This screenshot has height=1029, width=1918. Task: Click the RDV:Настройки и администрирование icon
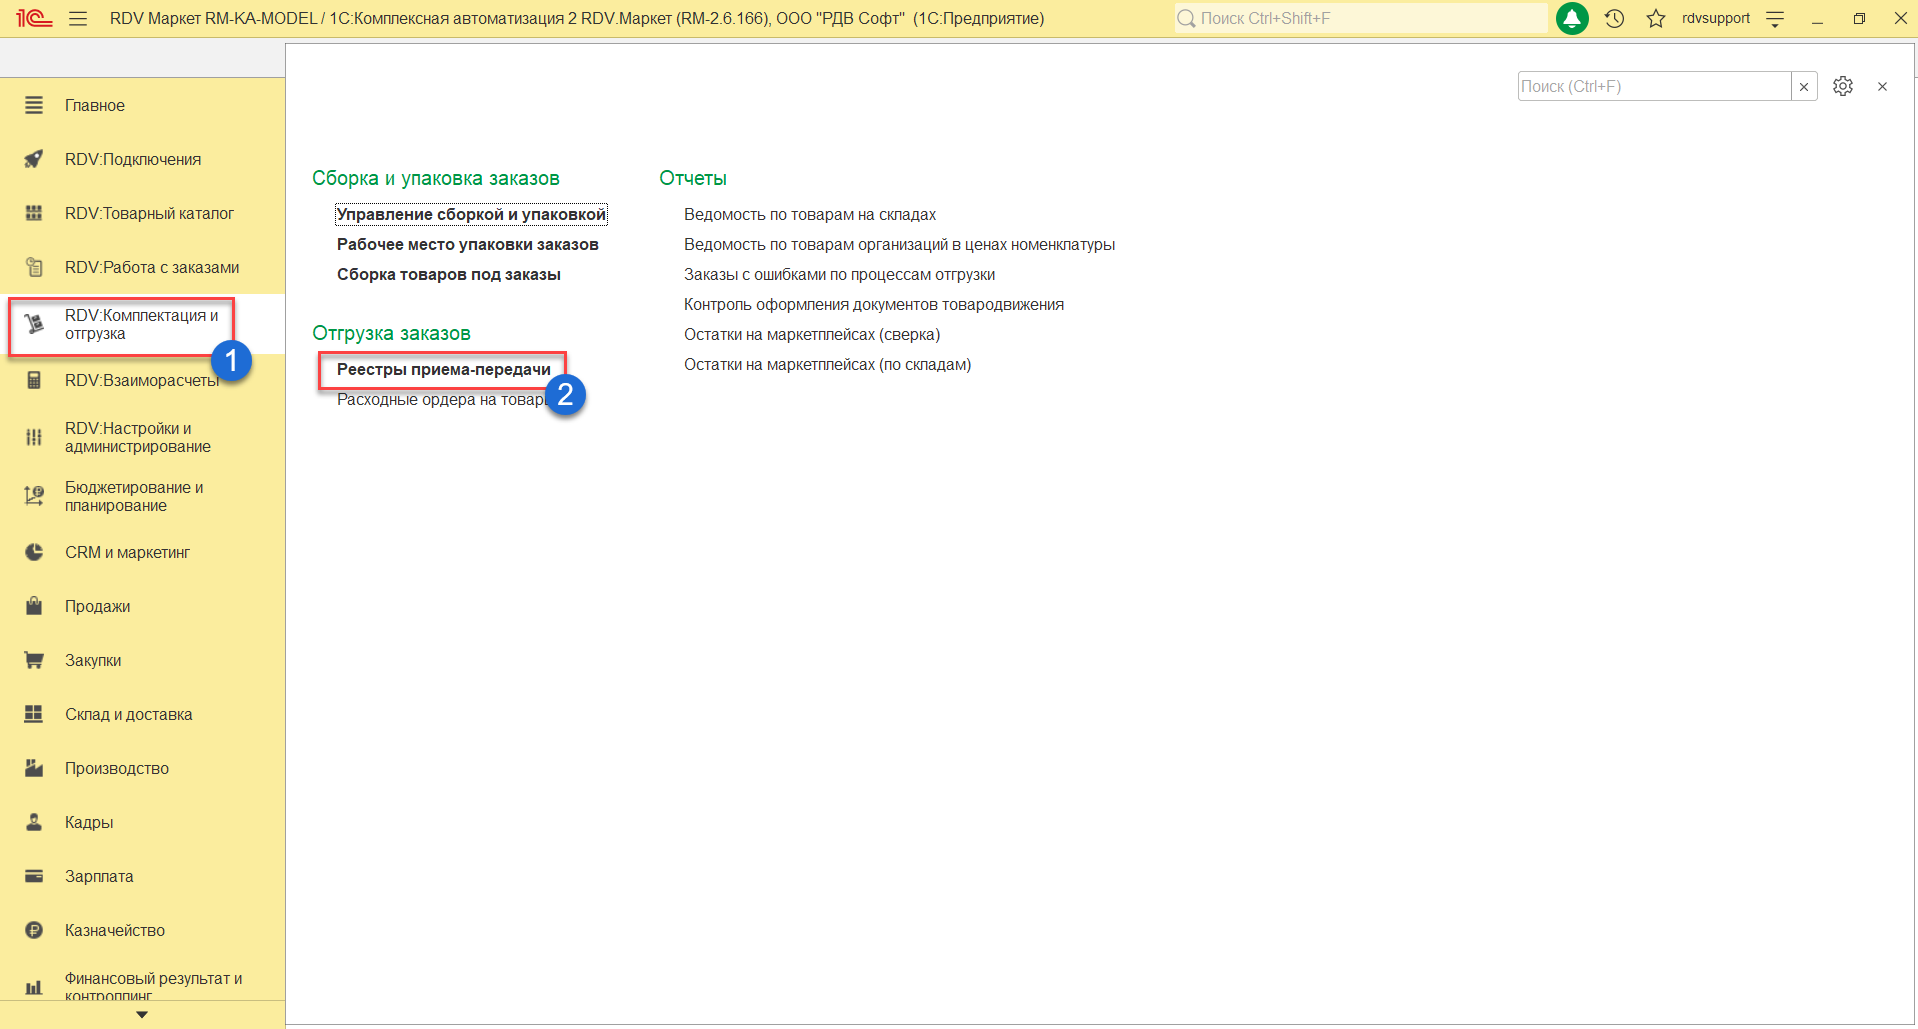(34, 437)
